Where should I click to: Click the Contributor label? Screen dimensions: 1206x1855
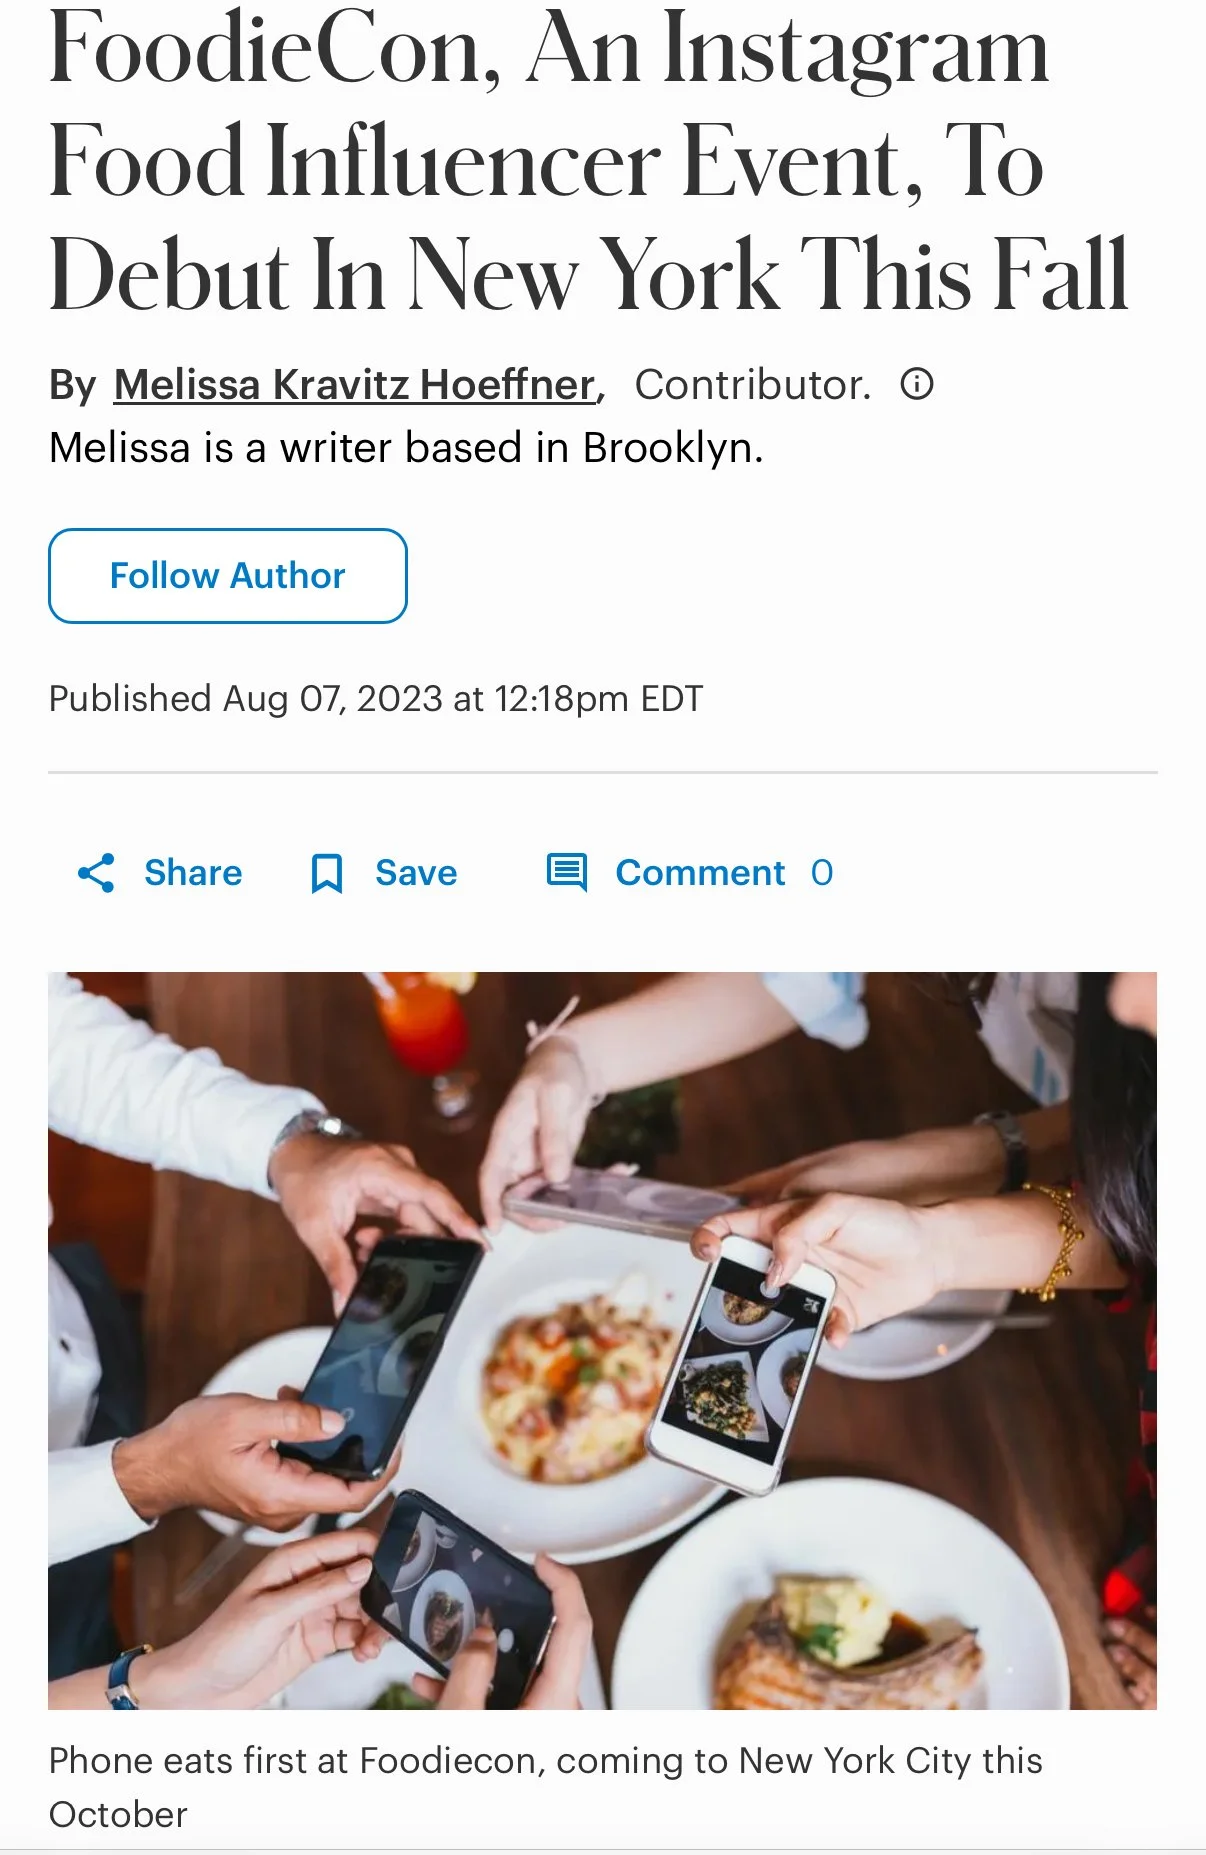[752, 385]
